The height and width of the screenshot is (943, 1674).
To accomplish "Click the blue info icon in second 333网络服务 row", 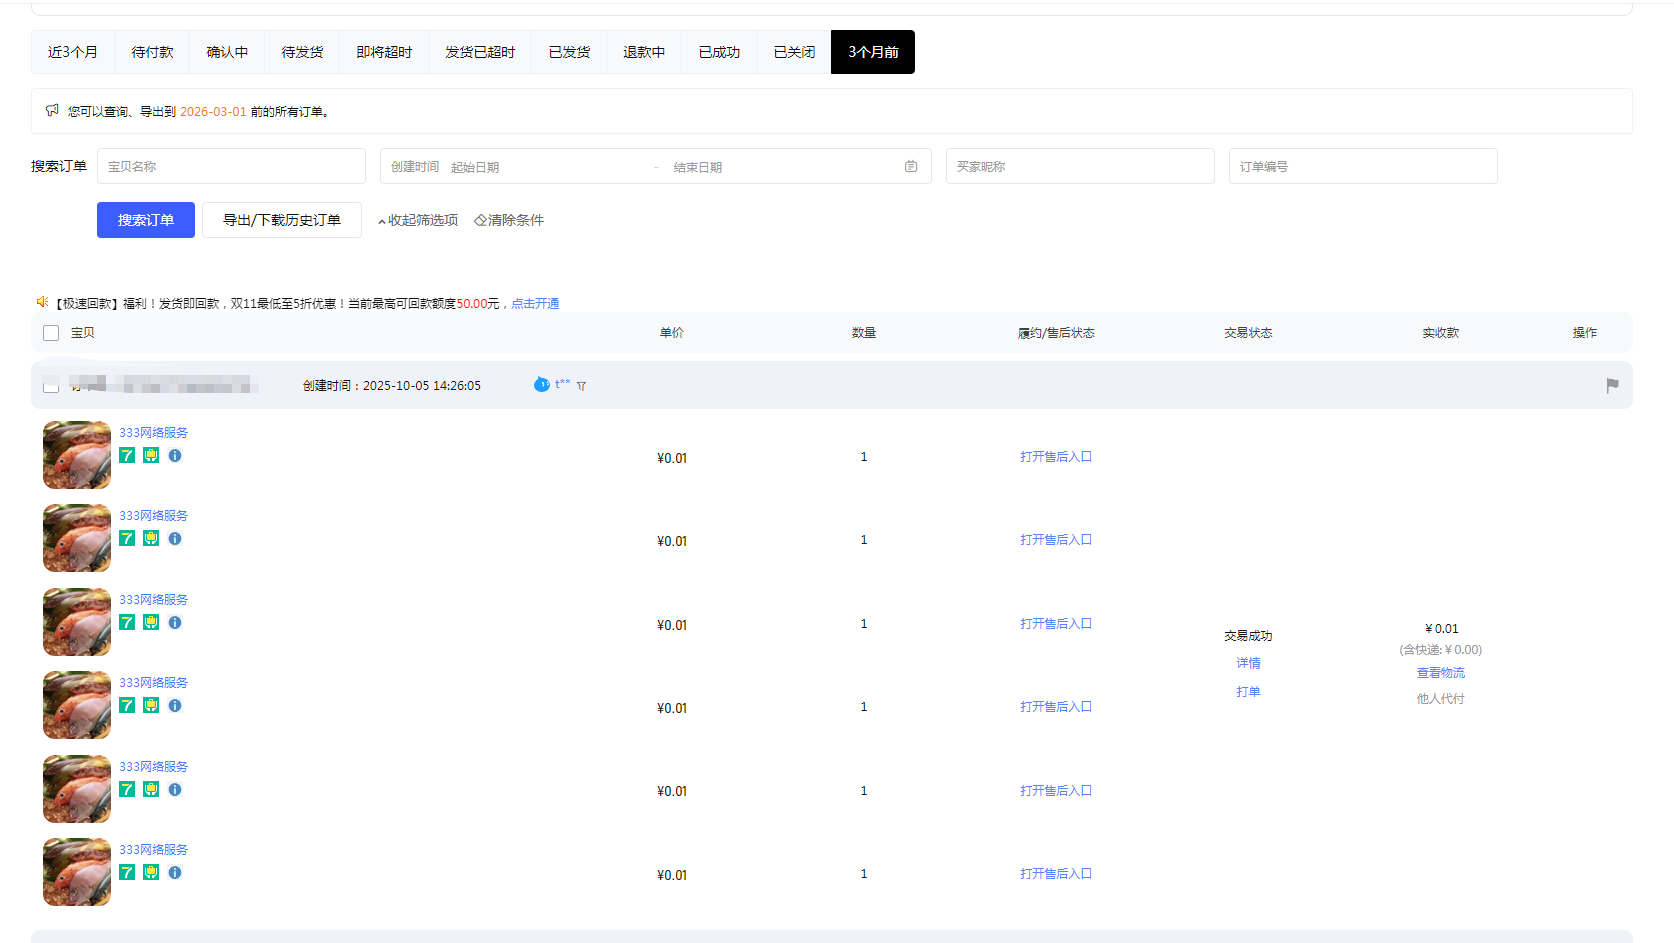I will click(175, 538).
